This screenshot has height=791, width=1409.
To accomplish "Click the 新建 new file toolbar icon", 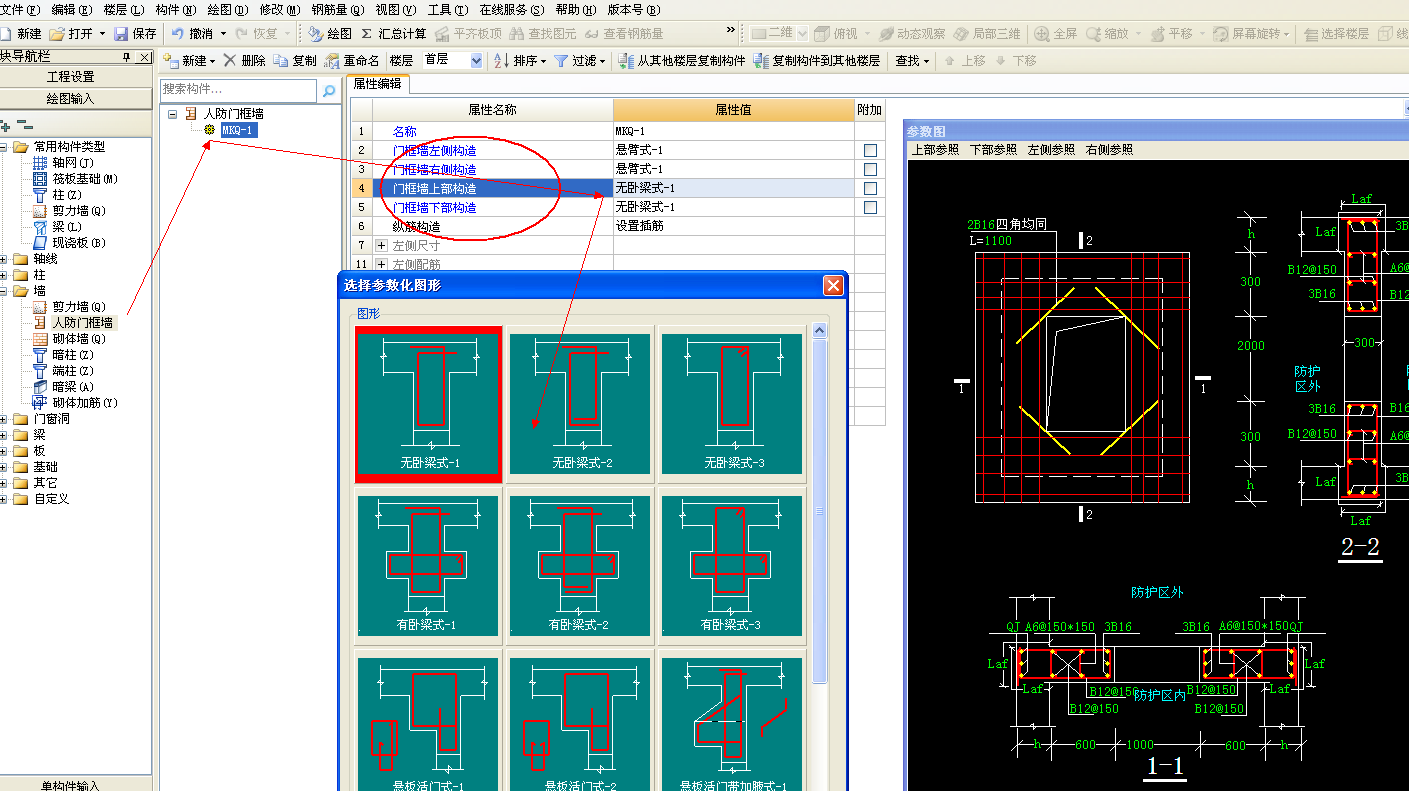I will click(x=6, y=33).
